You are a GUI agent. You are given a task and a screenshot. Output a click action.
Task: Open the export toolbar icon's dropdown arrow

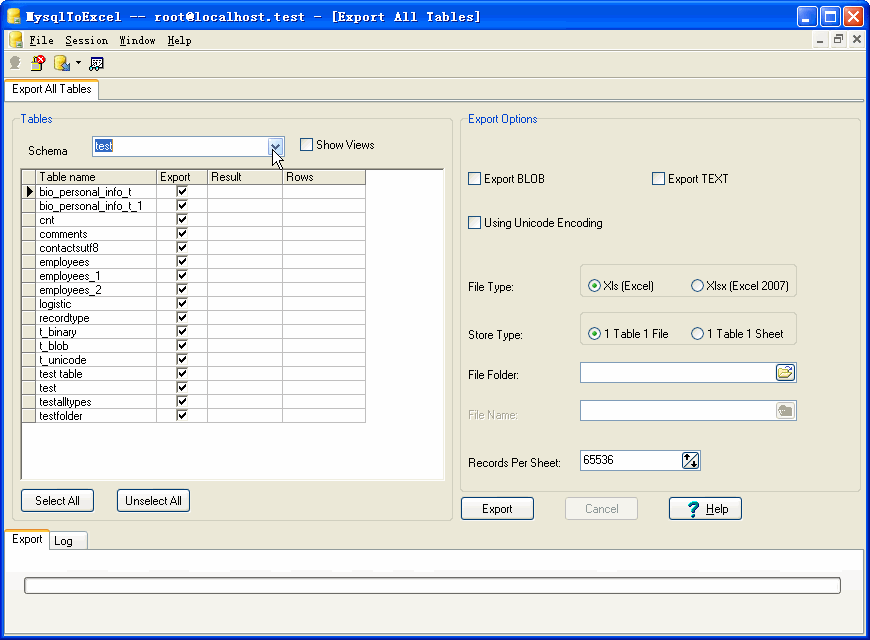pyautogui.click(x=78, y=63)
